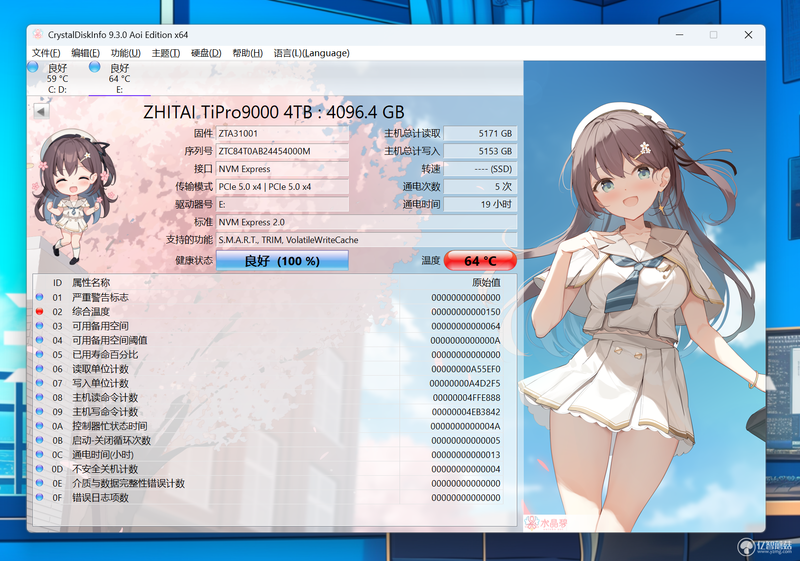Open the 功能(U) menu
The height and width of the screenshot is (561, 800).
[126, 53]
